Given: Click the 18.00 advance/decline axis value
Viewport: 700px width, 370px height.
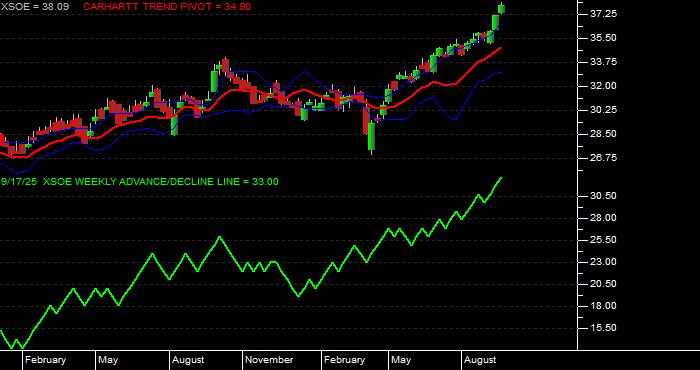Looking at the screenshot, I should point(603,306).
